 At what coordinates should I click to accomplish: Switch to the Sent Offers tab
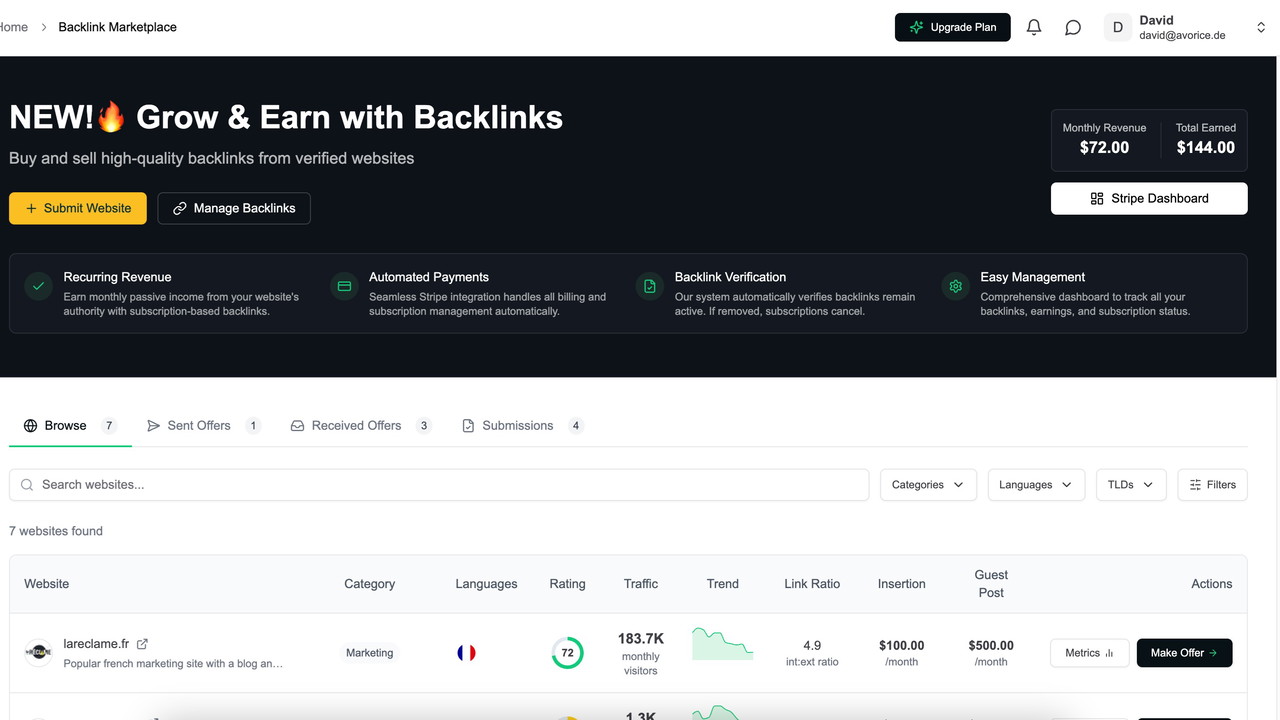coord(198,426)
